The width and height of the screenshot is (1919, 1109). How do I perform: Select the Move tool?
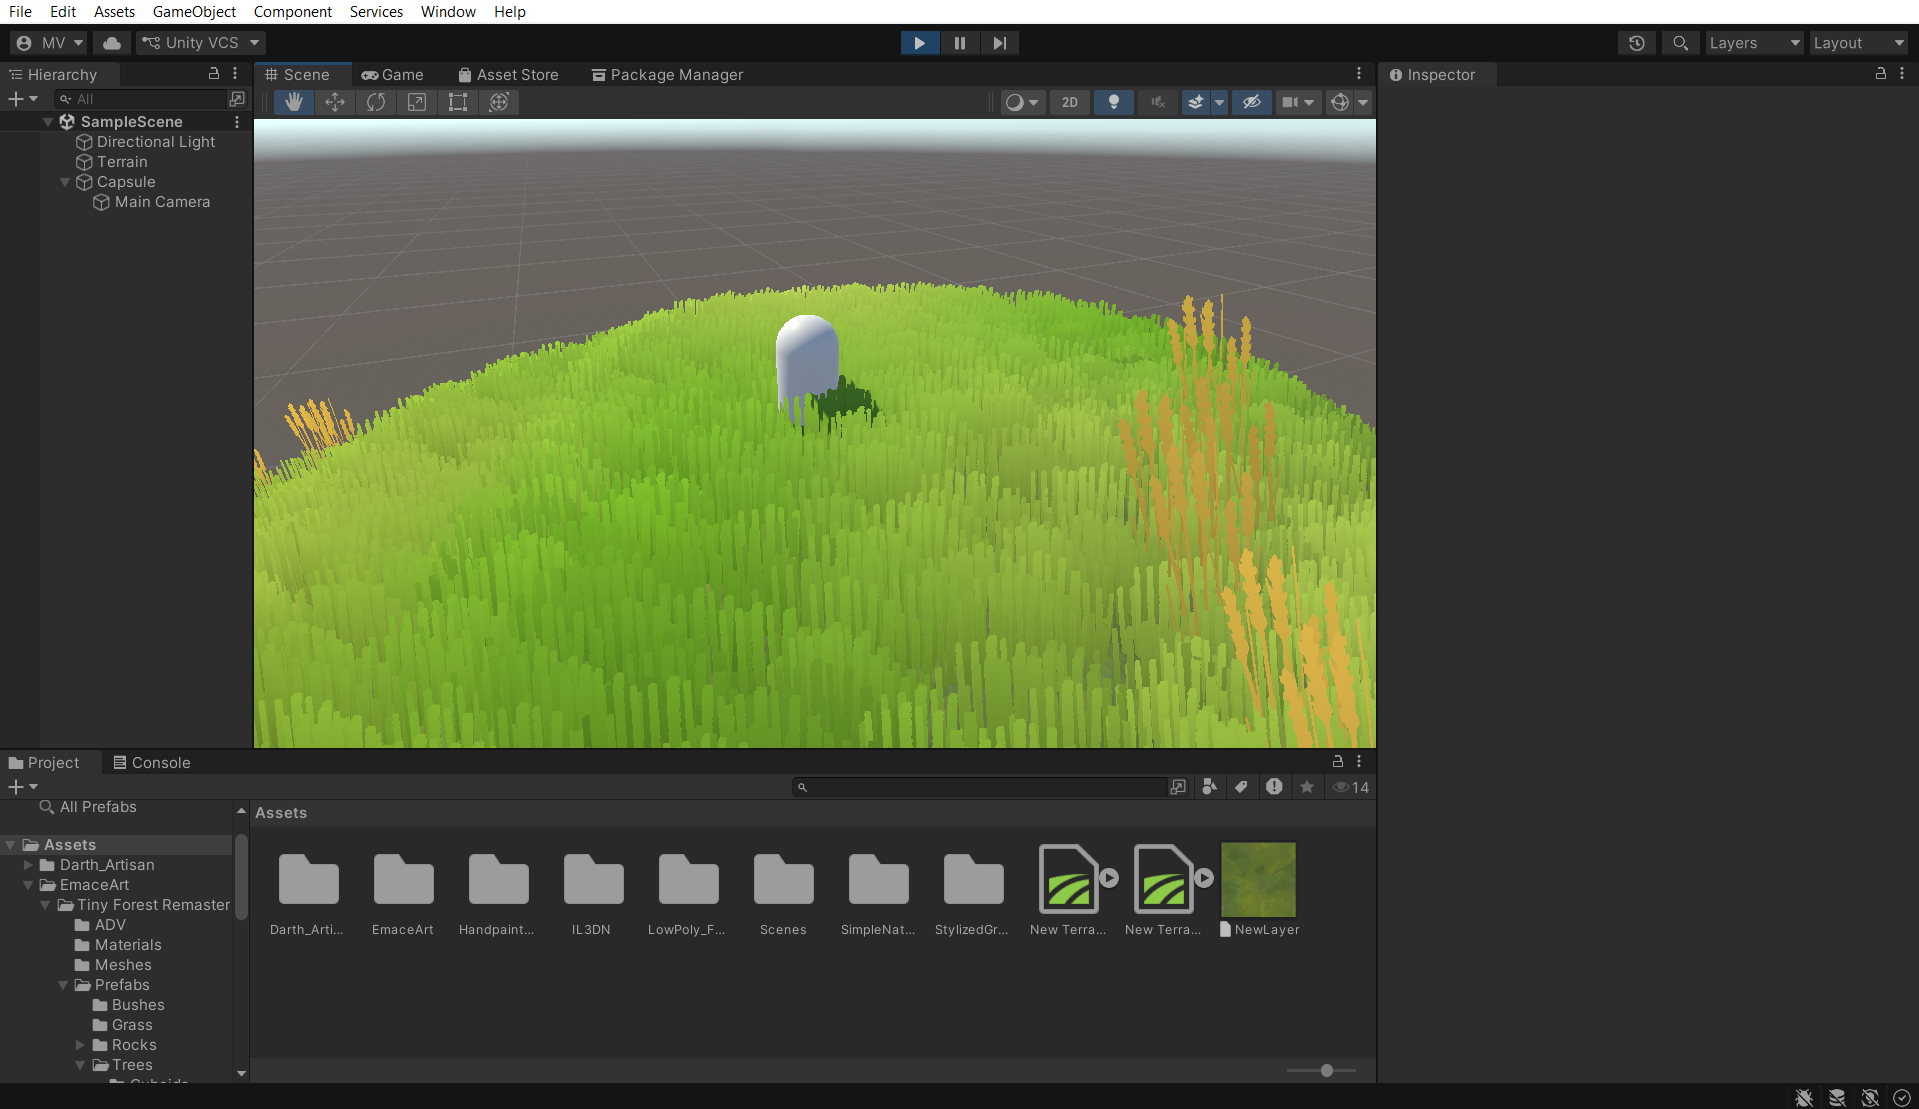click(335, 102)
